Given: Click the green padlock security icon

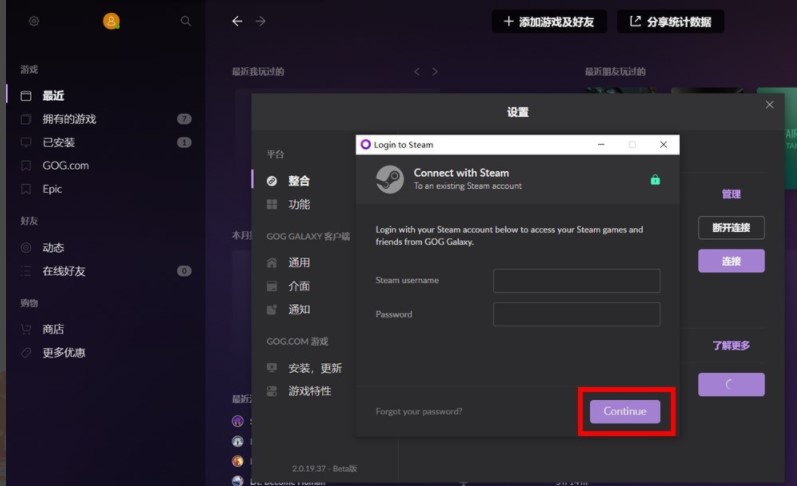Looking at the screenshot, I should tap(655, 179).
